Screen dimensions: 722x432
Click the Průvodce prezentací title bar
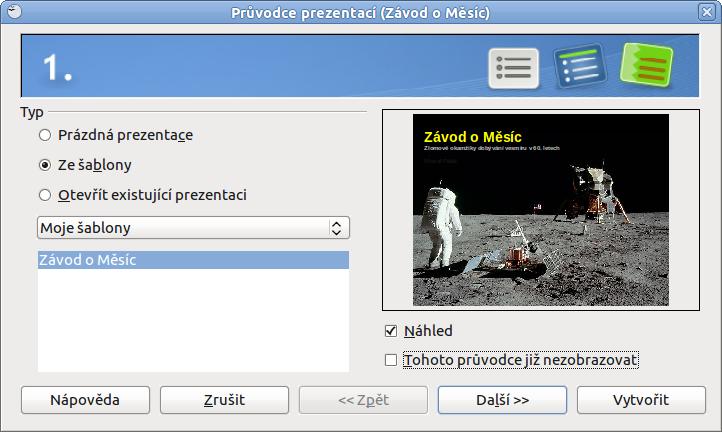361,14
